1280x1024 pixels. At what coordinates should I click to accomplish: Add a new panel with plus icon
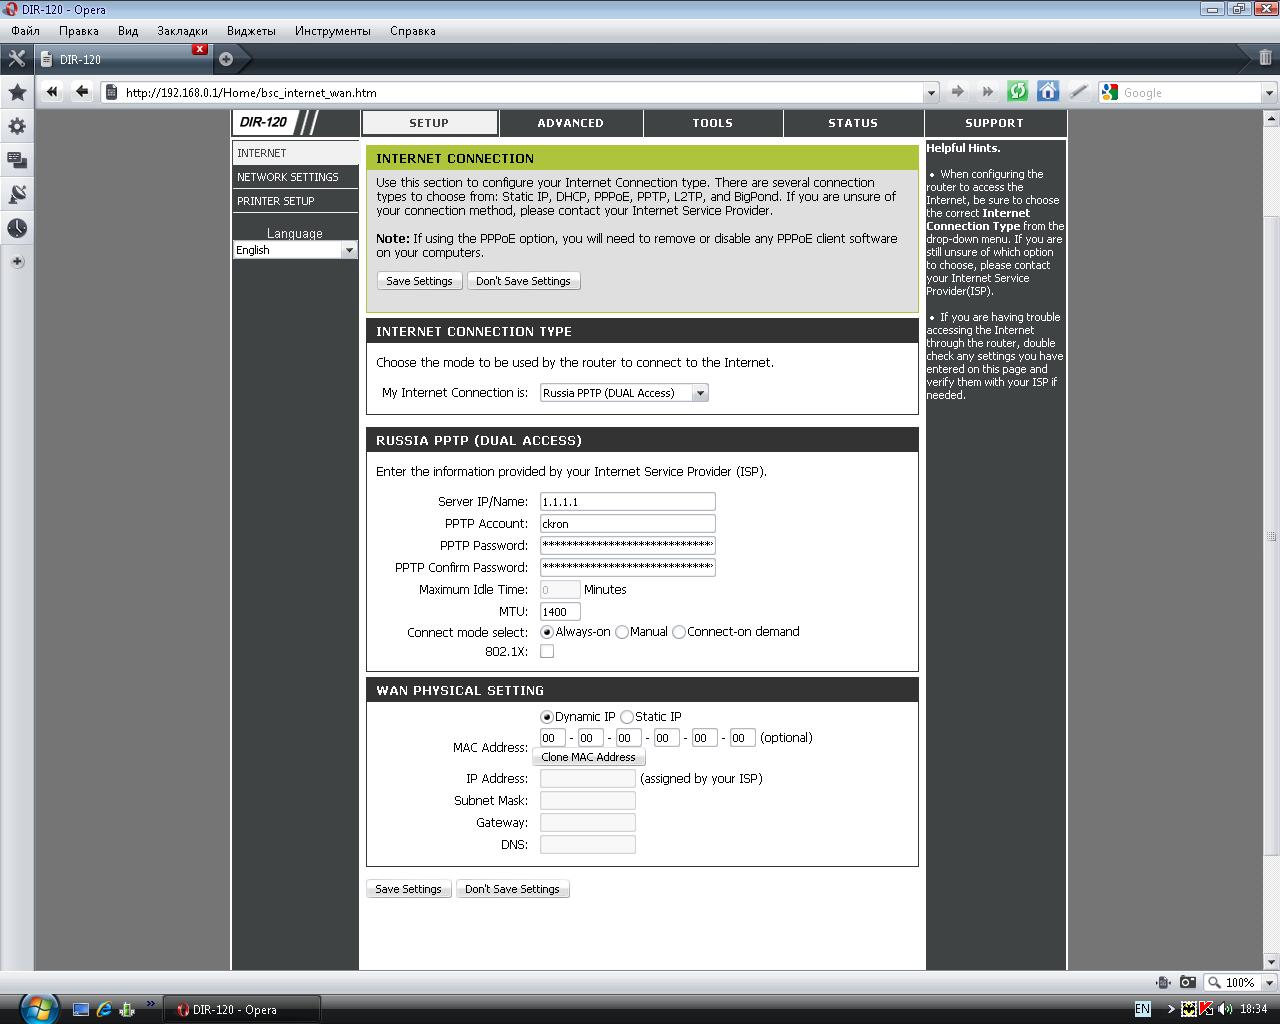pyautogui.click(x=17, y=262)
